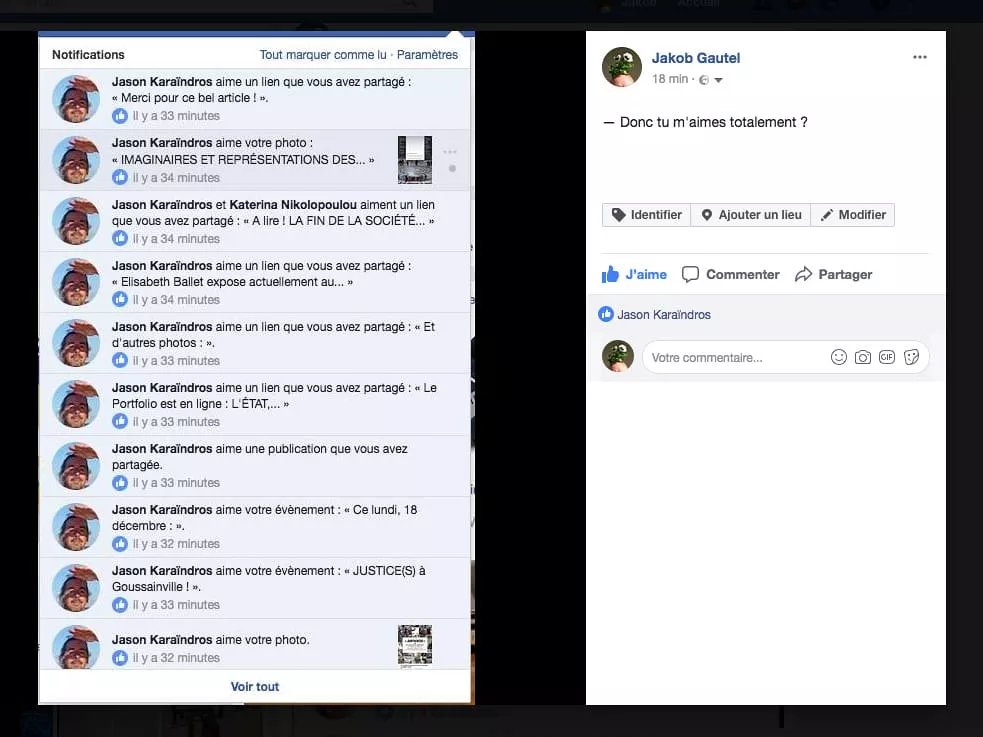Like the post with J'aime
Image resolution: width=983 pixels, height=737 pixels.
pyautogui.click(x=634, y=274)
